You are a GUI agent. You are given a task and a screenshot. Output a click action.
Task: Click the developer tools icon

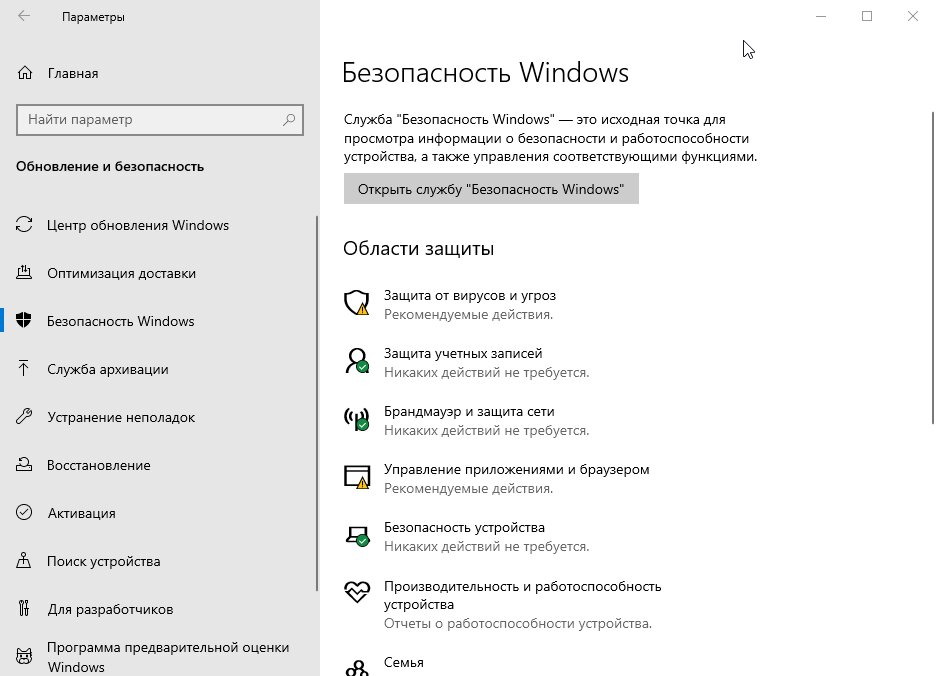click(23, 608)
